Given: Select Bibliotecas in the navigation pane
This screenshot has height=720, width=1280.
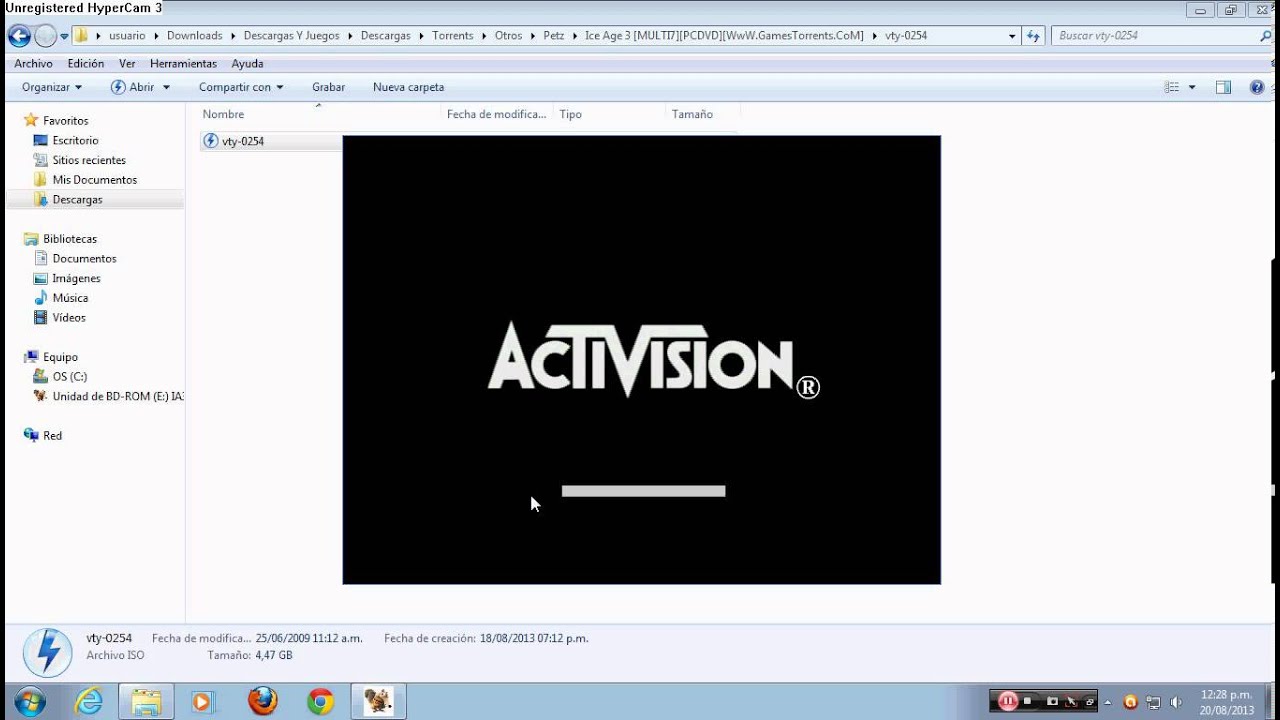Looking at the screenshot, I should pos(69,239).
